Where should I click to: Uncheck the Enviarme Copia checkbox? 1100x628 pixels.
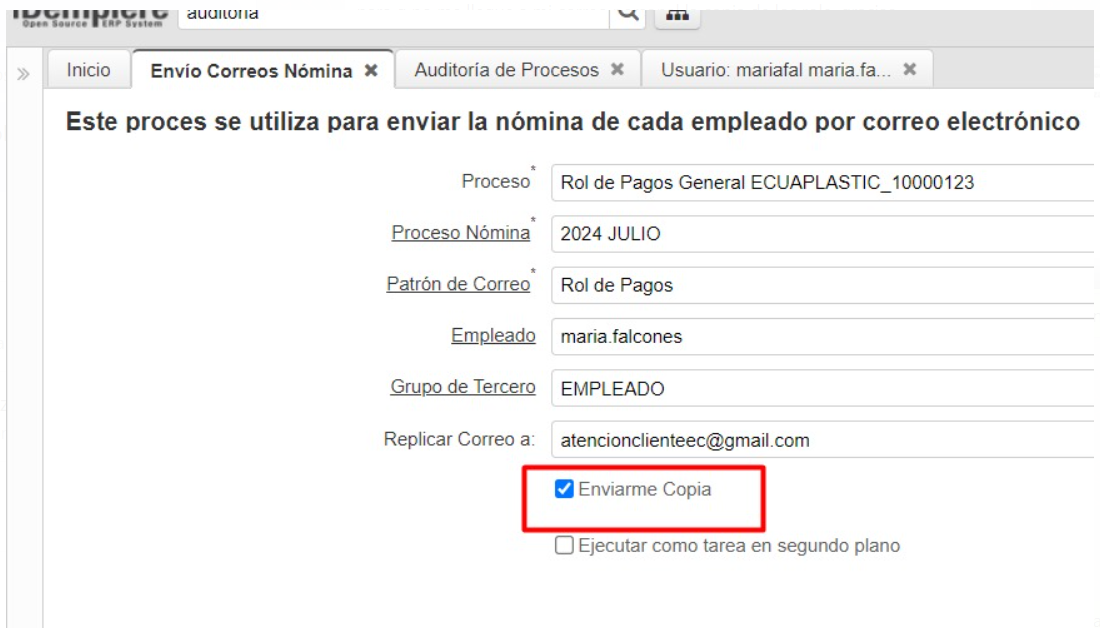coord(565,490)
